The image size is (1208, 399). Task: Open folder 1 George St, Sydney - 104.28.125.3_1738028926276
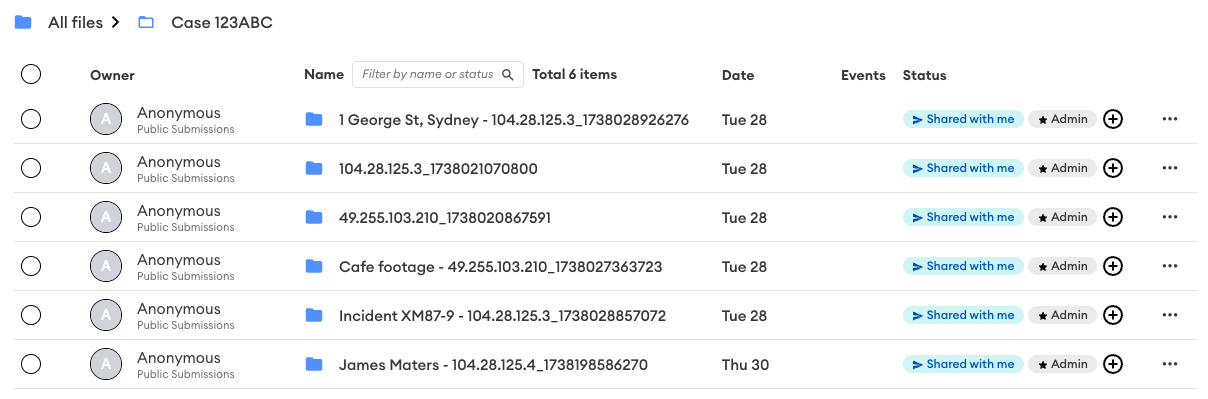(x=514, y=120)
